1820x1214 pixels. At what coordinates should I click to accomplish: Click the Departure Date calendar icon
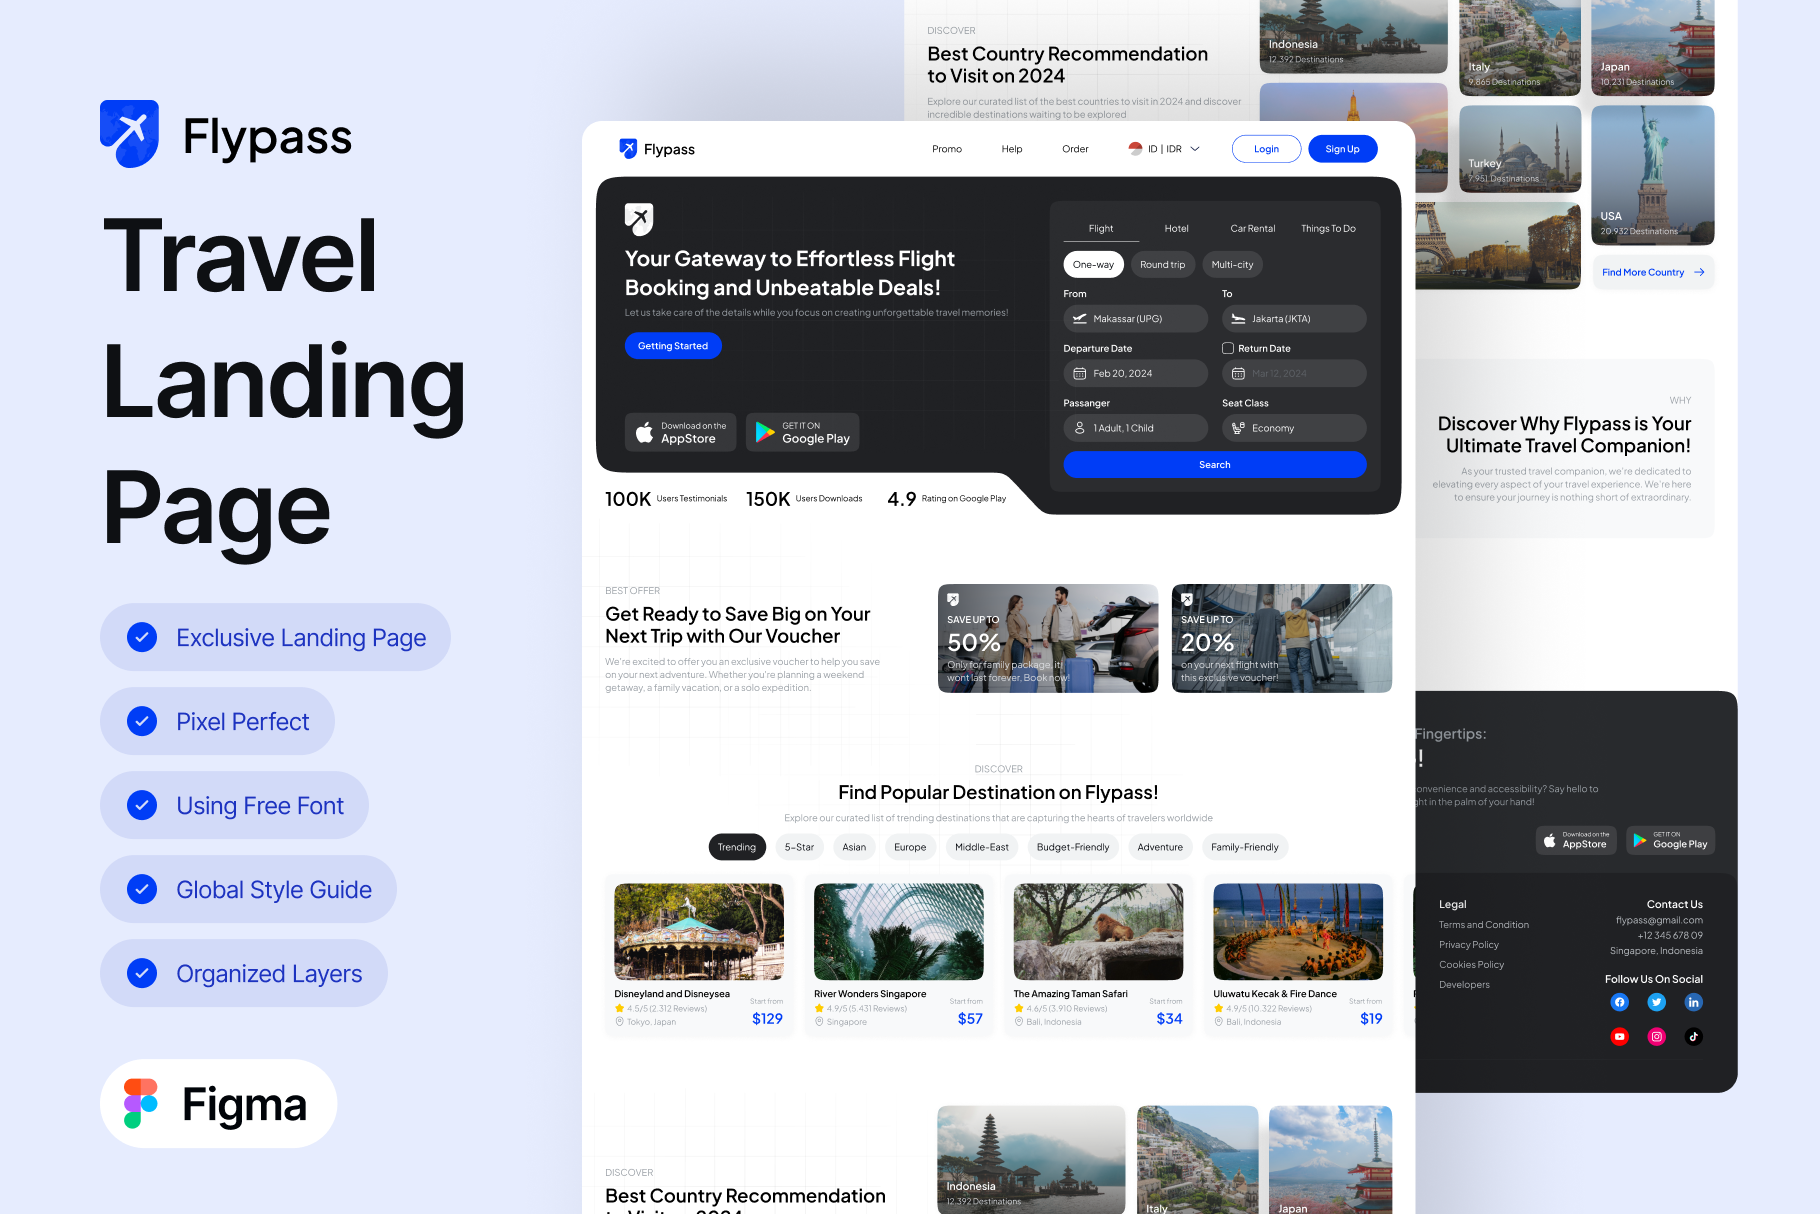click(1080, 374)
